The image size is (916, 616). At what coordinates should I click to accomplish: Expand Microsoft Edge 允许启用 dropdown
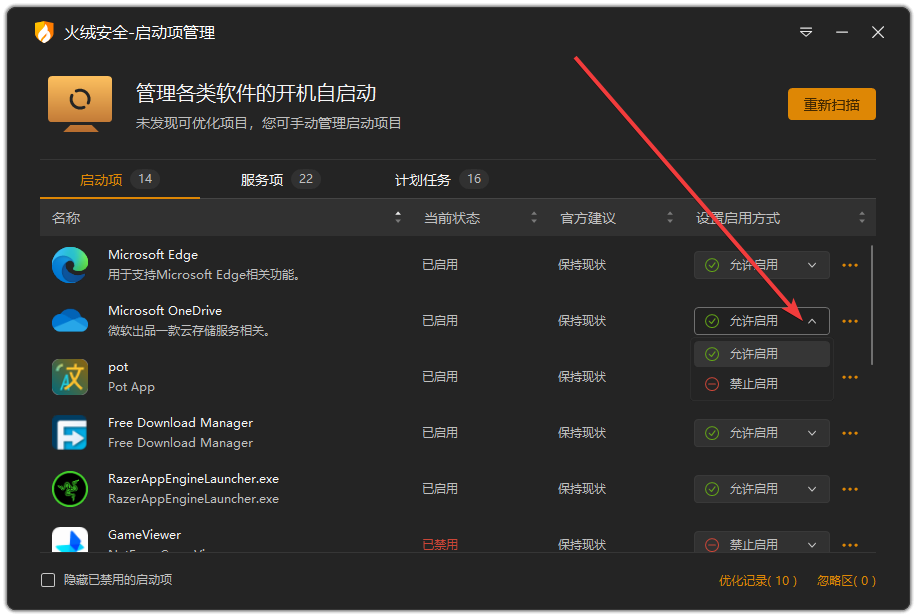(762, 265)
